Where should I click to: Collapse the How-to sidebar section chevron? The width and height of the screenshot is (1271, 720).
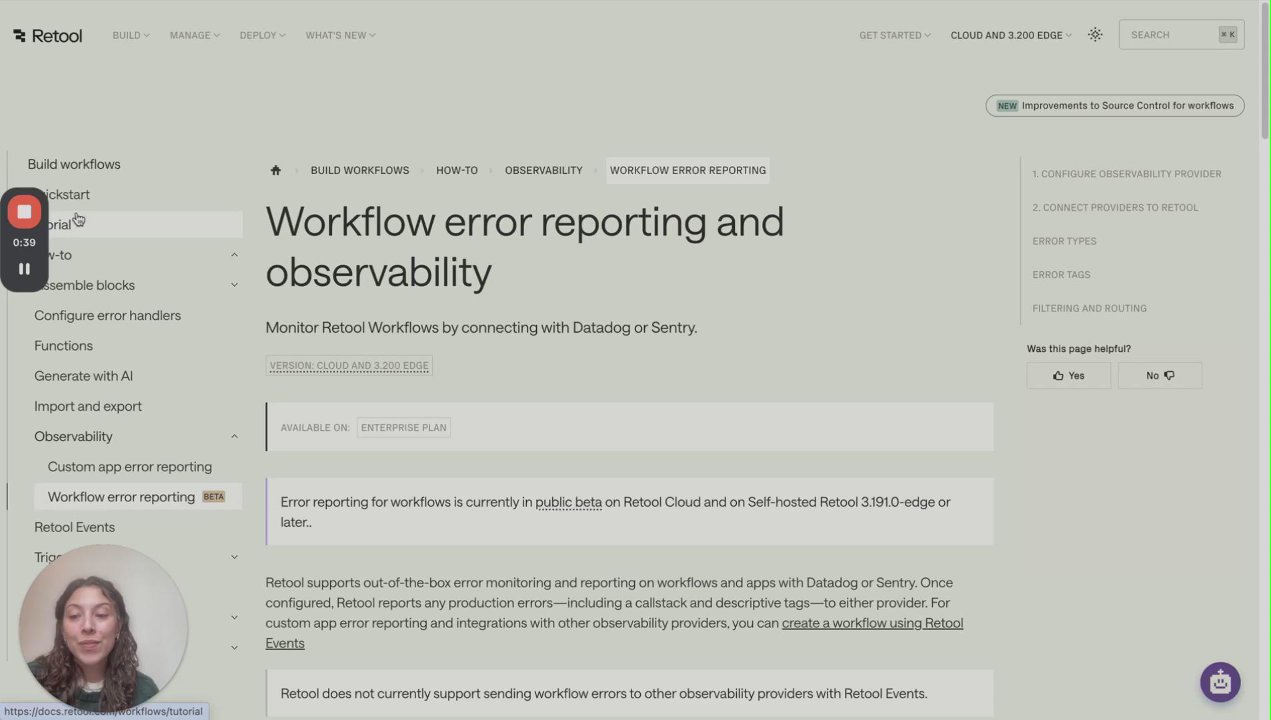click(234, 255)
